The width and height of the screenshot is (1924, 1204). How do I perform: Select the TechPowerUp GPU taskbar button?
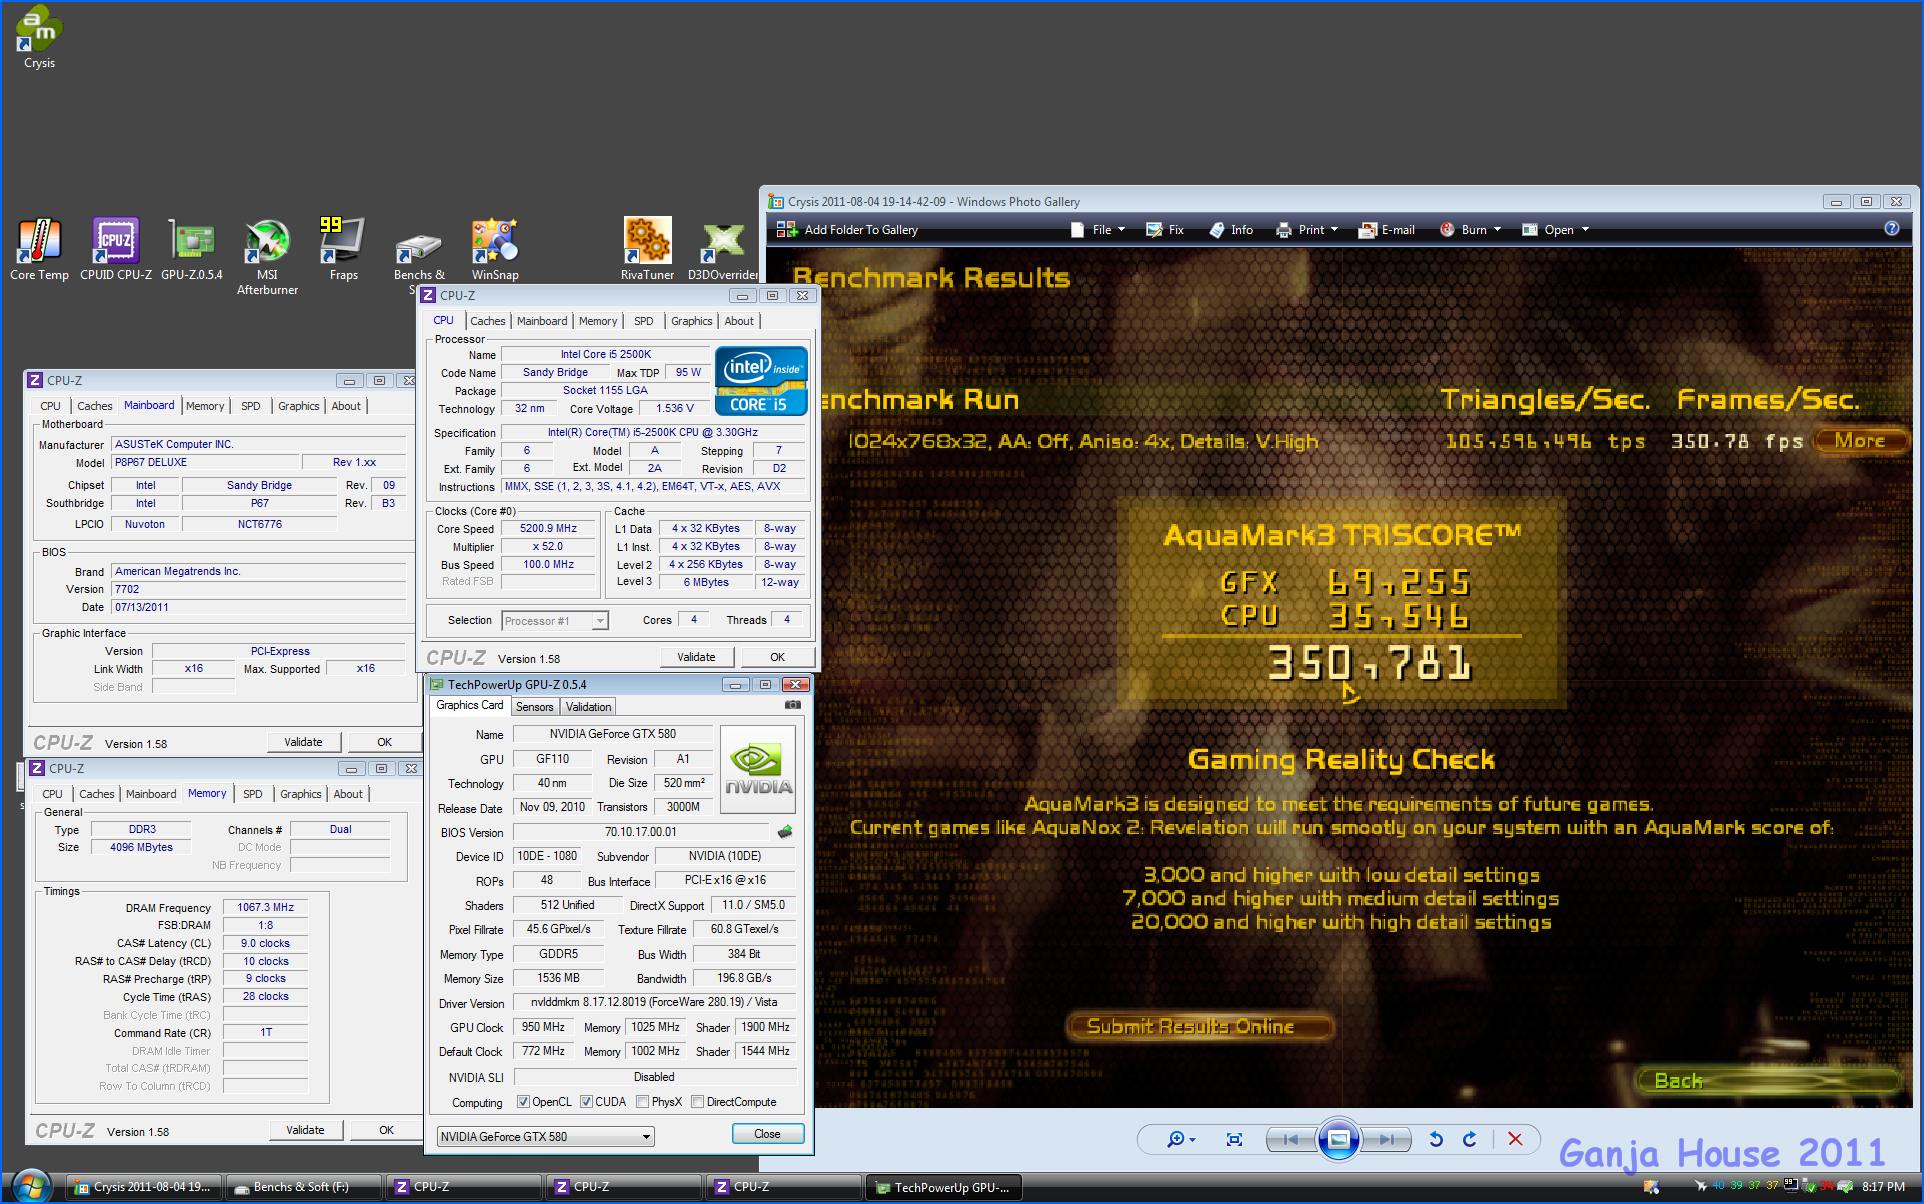(942, 1187)
